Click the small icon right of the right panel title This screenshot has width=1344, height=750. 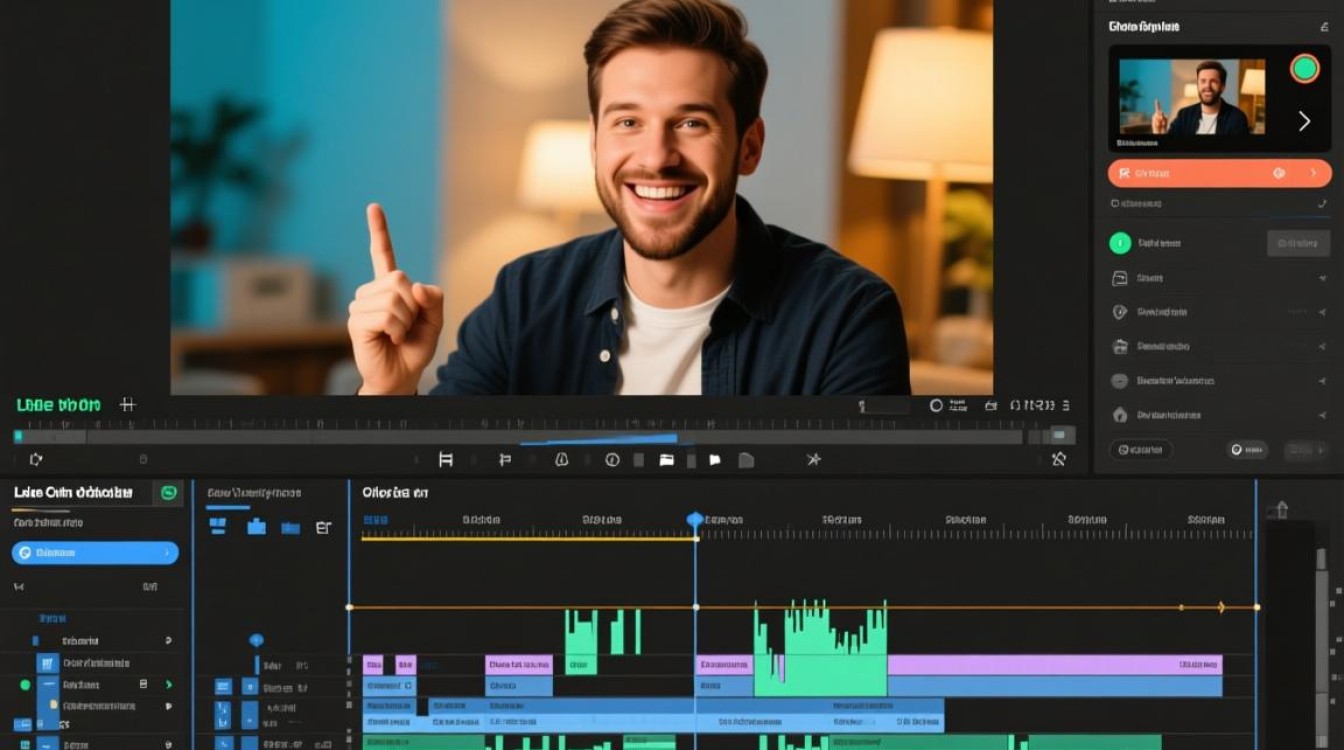click(x=1324, y=27)
